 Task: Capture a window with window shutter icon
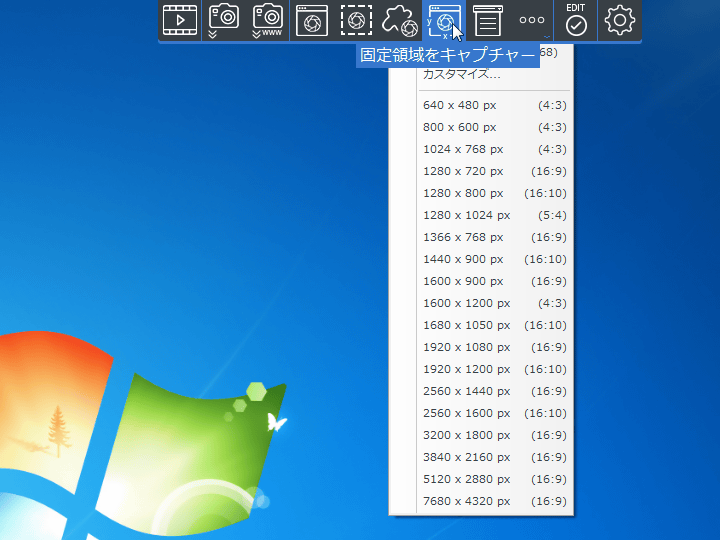[x=312, y=20]
